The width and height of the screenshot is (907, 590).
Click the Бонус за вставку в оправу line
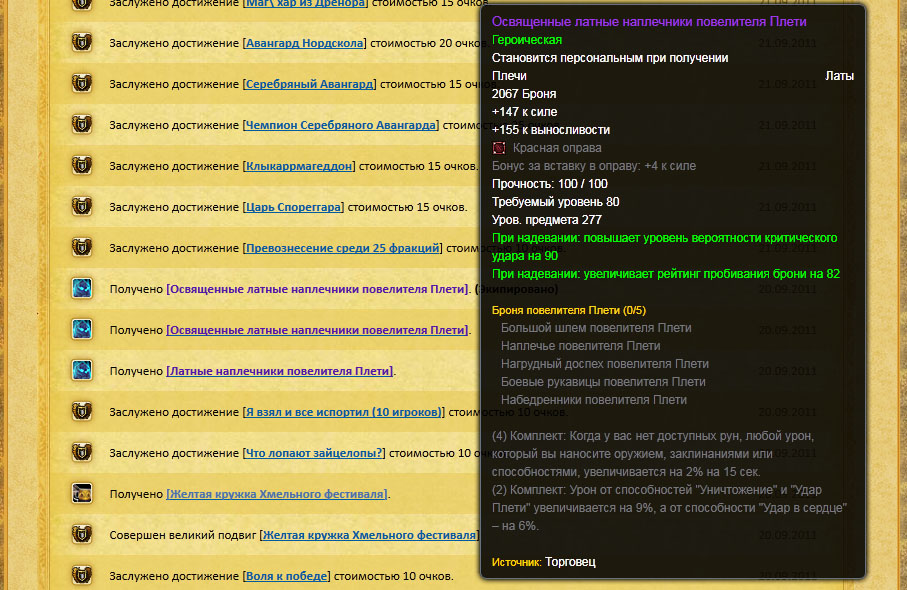tap(593, 166)
